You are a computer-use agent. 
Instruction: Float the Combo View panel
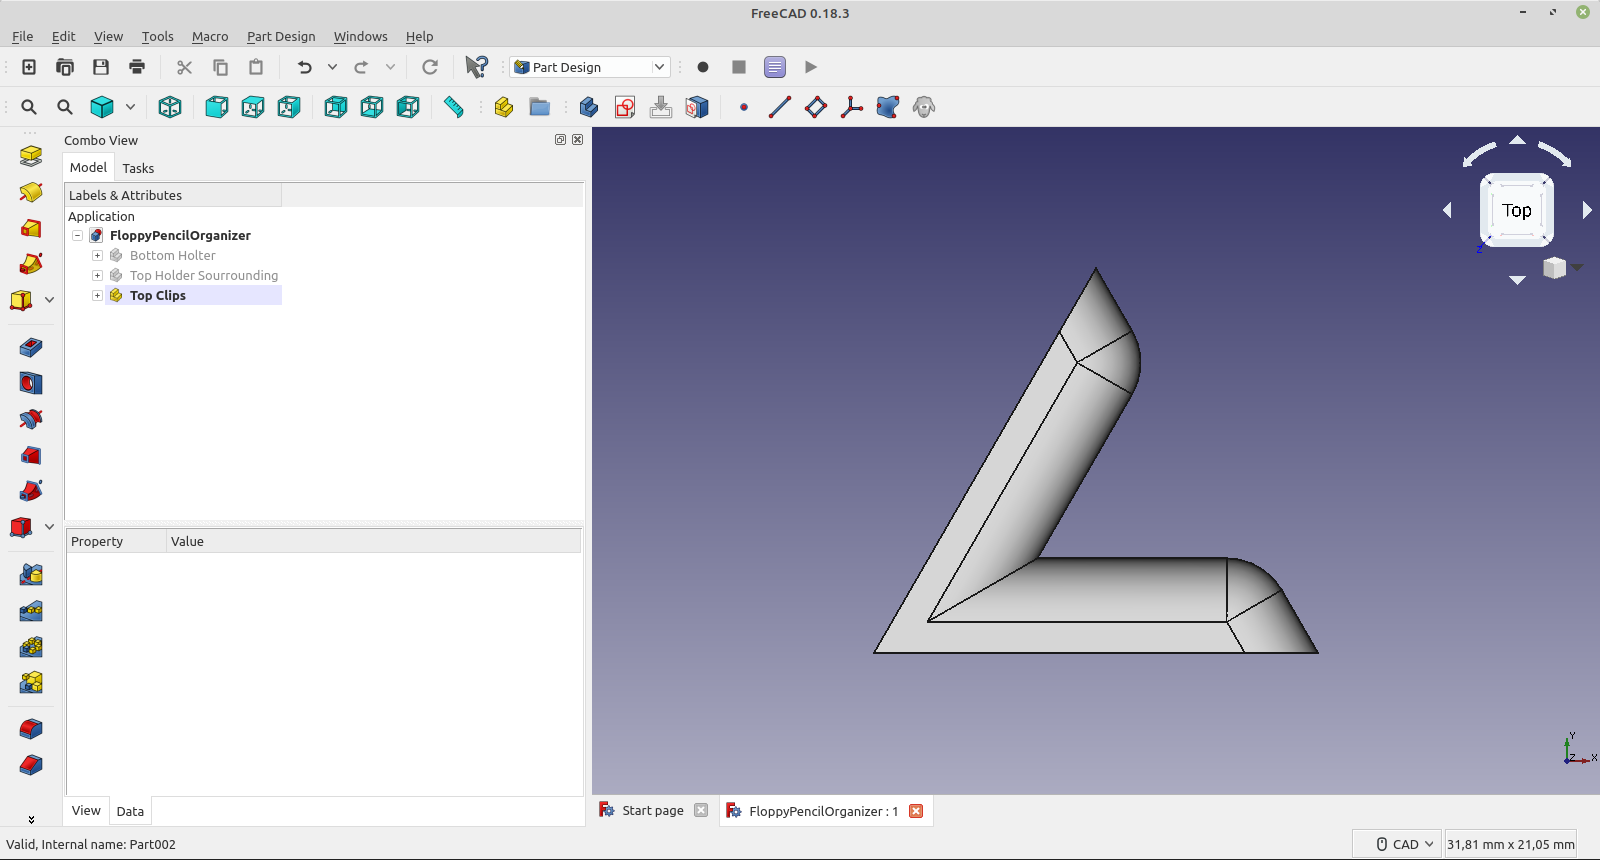point(560,140)
